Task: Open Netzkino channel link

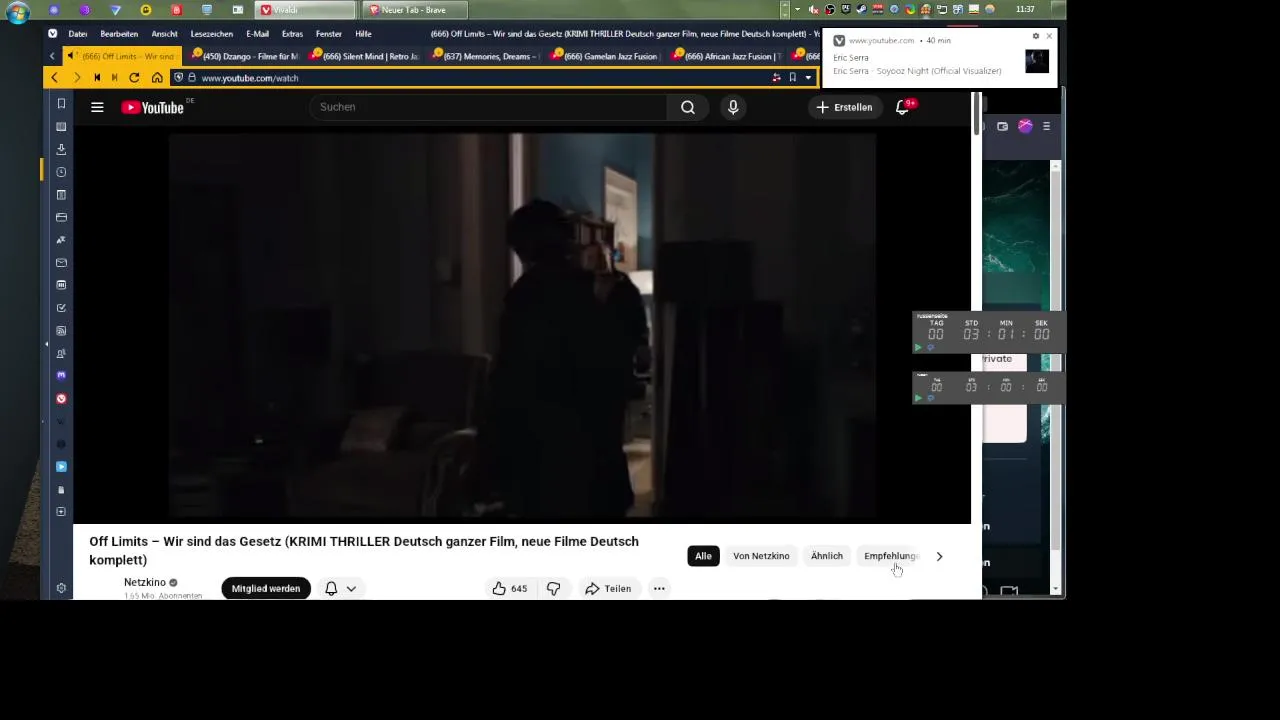Action: 145,582
